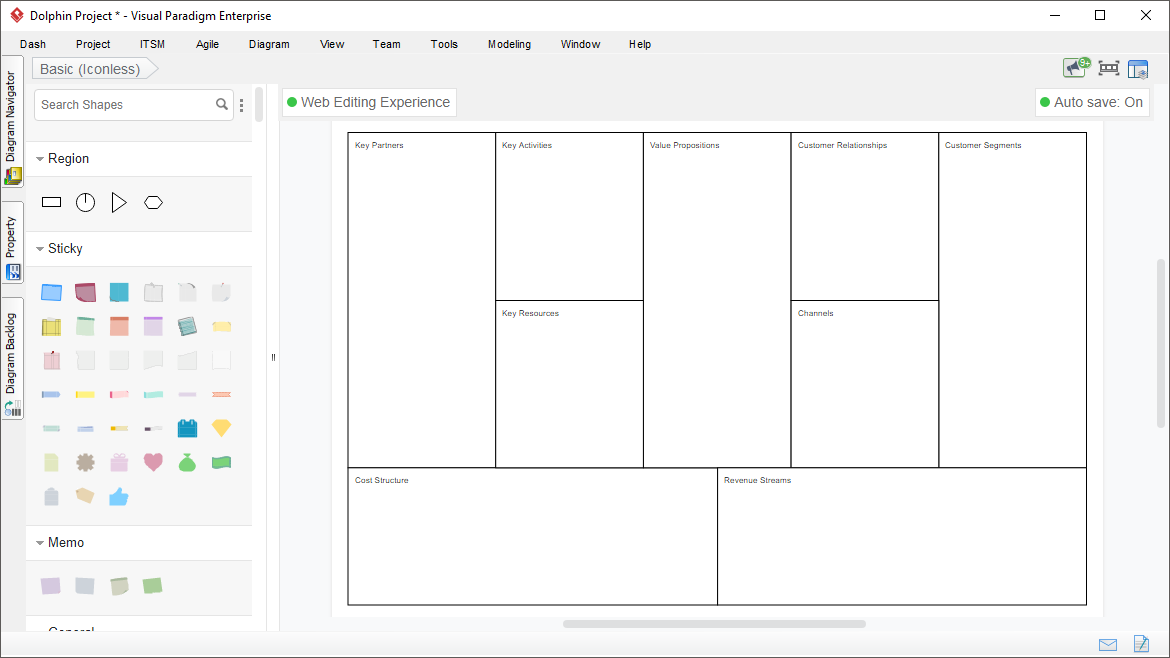
Task: Click the fit-to-screen presentation icon
Action: (1109, 69)
